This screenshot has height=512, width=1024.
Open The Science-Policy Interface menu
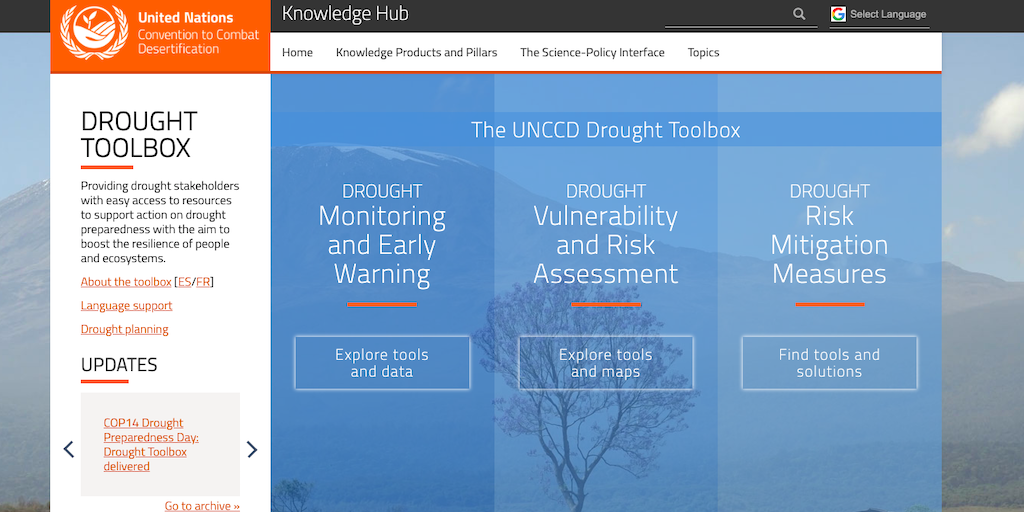click(x=592, y=52)
